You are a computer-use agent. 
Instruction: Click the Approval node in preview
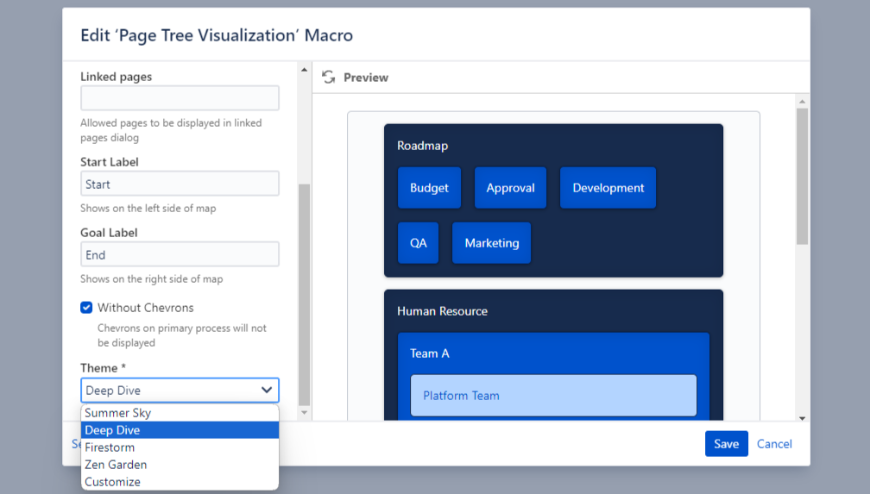click(510, 188)
